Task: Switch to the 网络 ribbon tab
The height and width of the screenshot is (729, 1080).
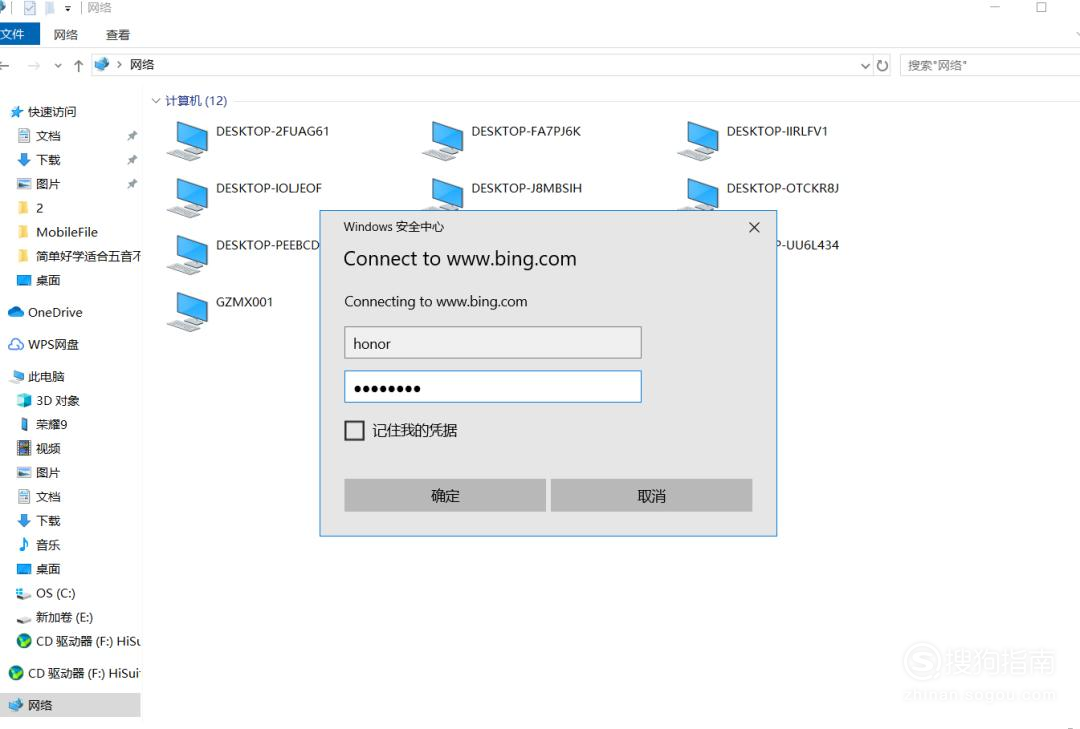Action: click(x=66, y=34)
